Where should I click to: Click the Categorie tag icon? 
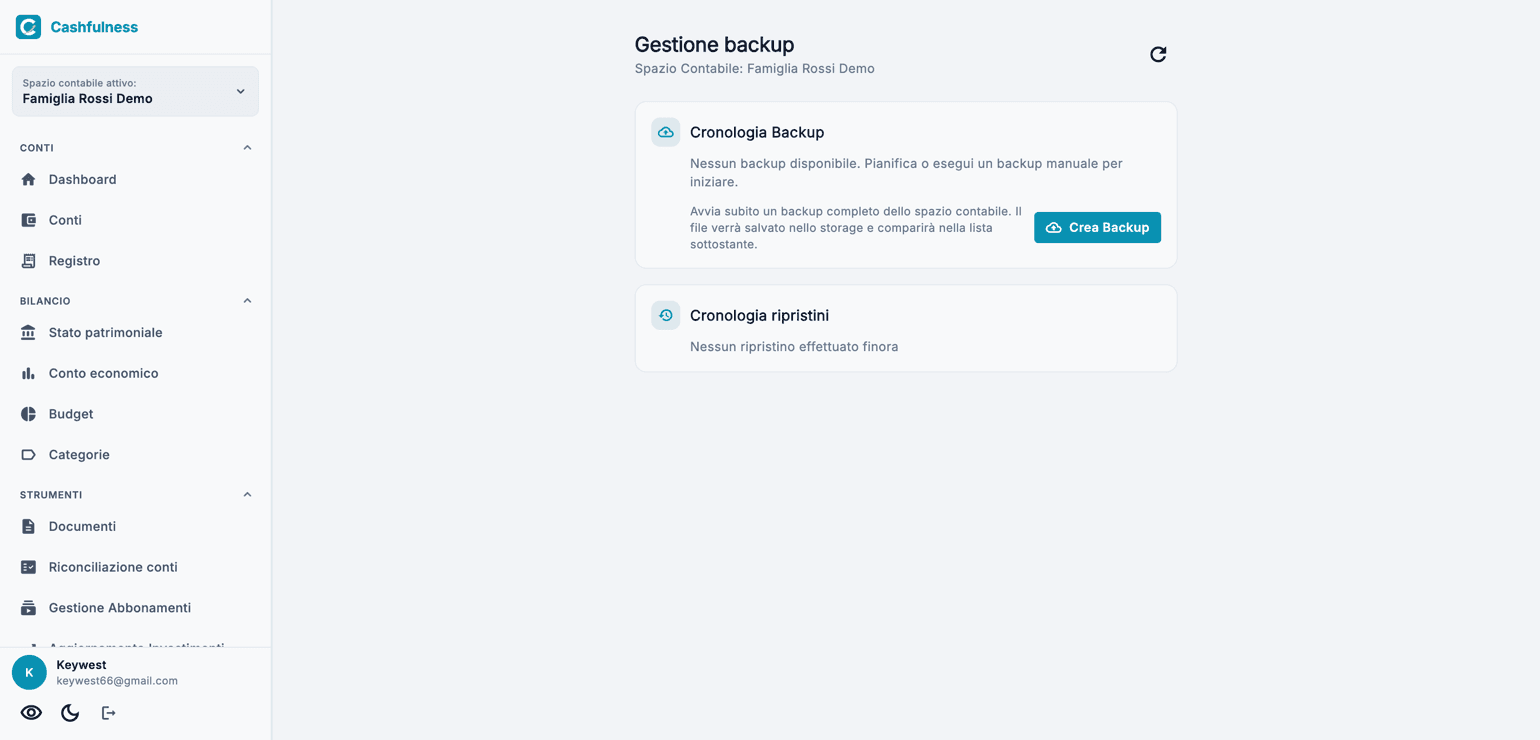[28, 455]
